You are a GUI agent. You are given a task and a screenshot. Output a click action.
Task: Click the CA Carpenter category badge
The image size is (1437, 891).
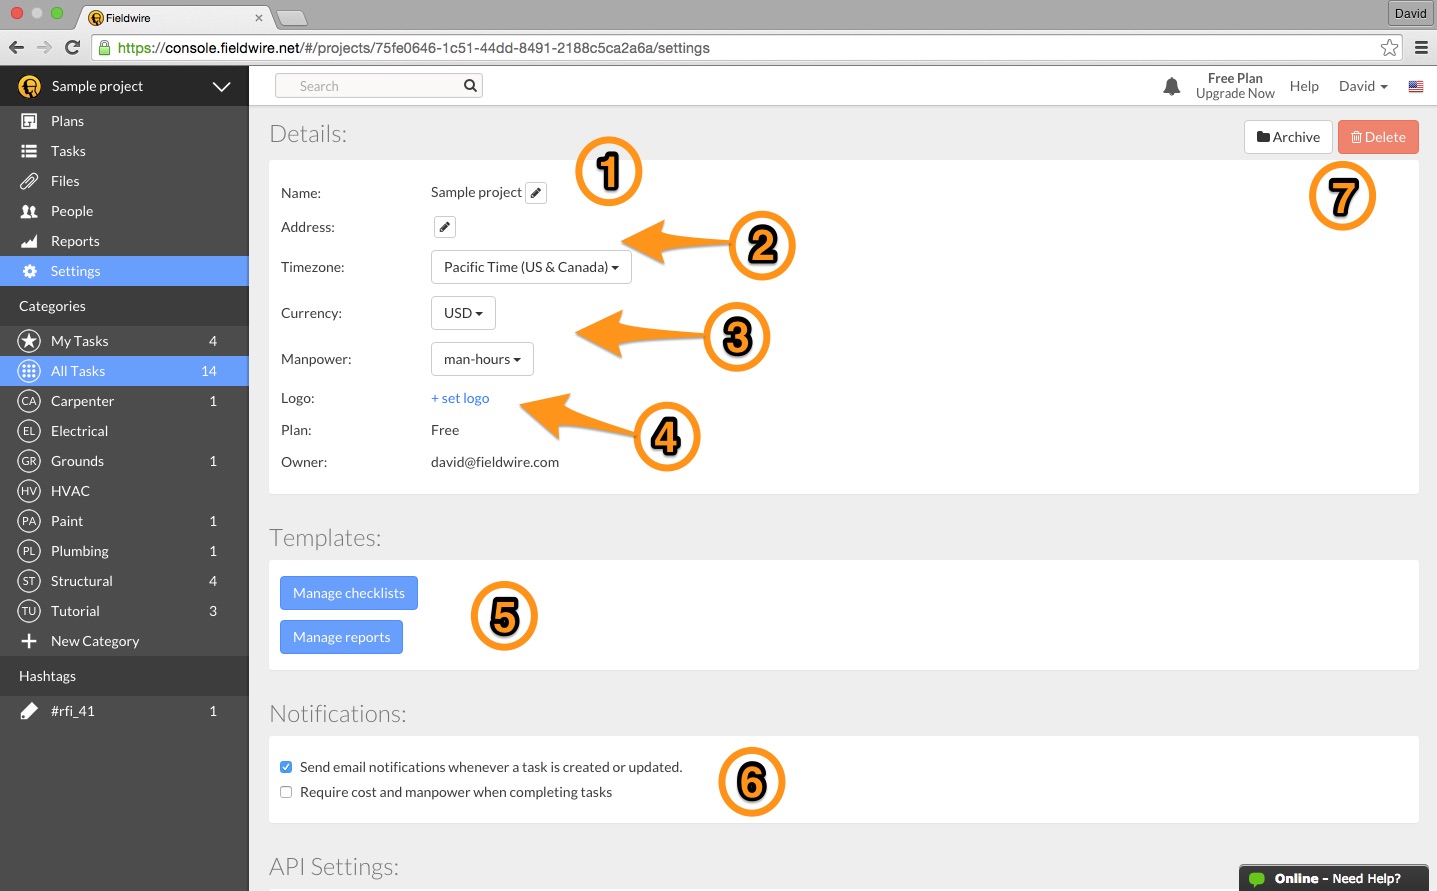point(29,401)
